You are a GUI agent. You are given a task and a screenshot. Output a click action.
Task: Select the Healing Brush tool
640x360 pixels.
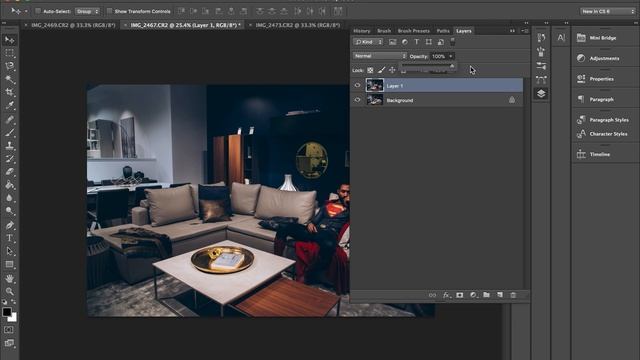tap(9, 119)
